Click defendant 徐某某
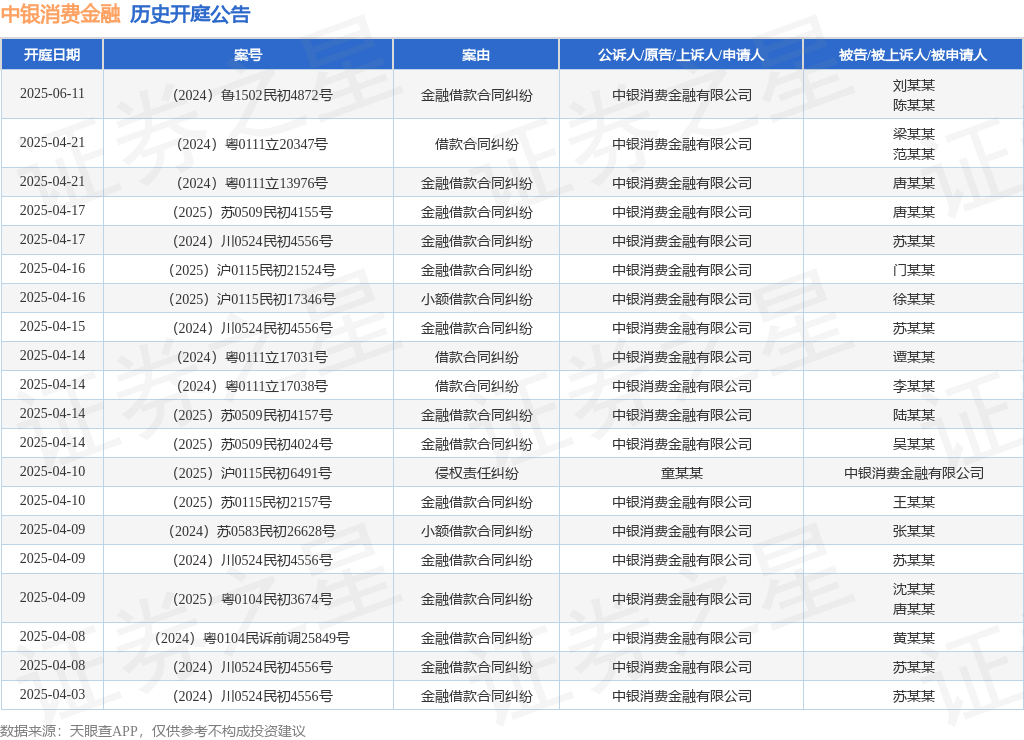The image size is (1024, 740). tap(913, 299)
